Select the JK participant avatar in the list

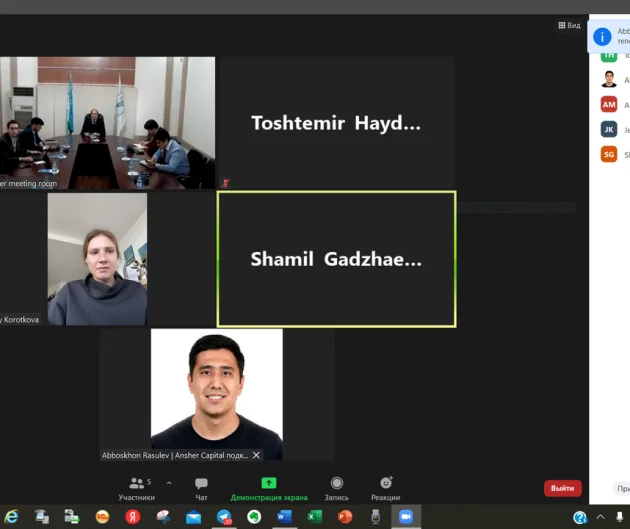click(609, 129)
